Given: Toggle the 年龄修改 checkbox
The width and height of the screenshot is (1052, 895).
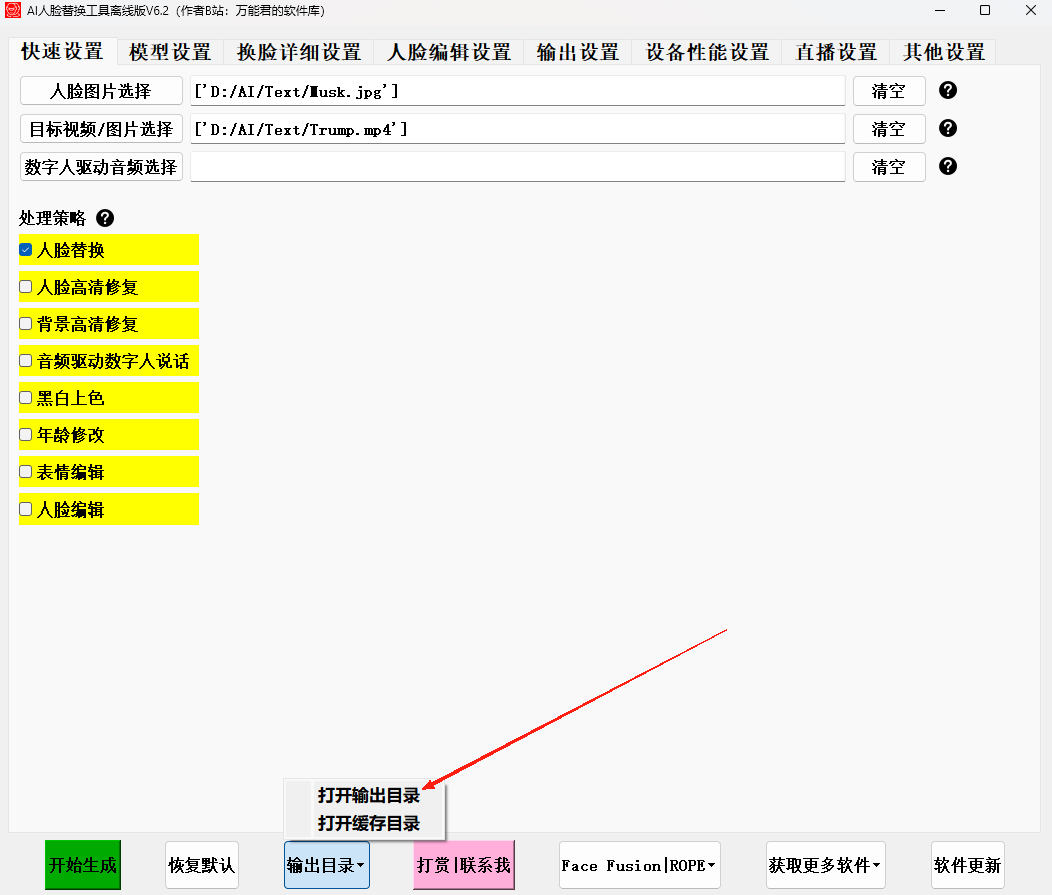Looking at the screenshot, I should (x=26, y=435).
